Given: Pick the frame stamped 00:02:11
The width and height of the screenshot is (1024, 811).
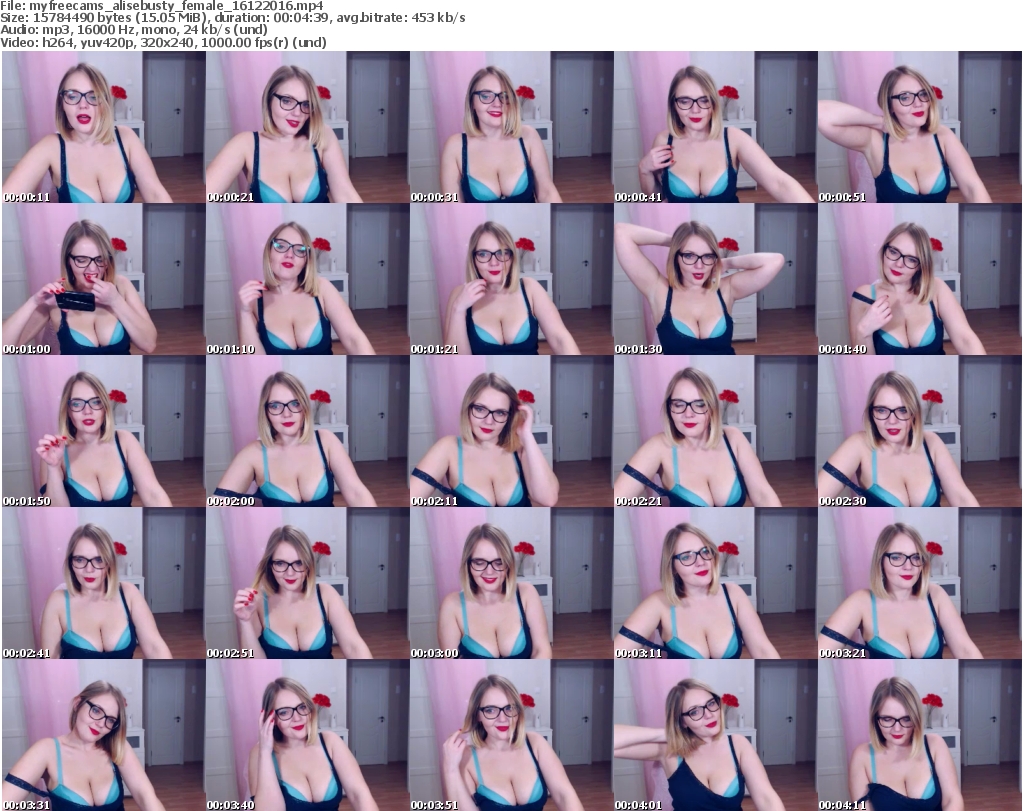Looking at the screenshot, I should click(511, 432).
